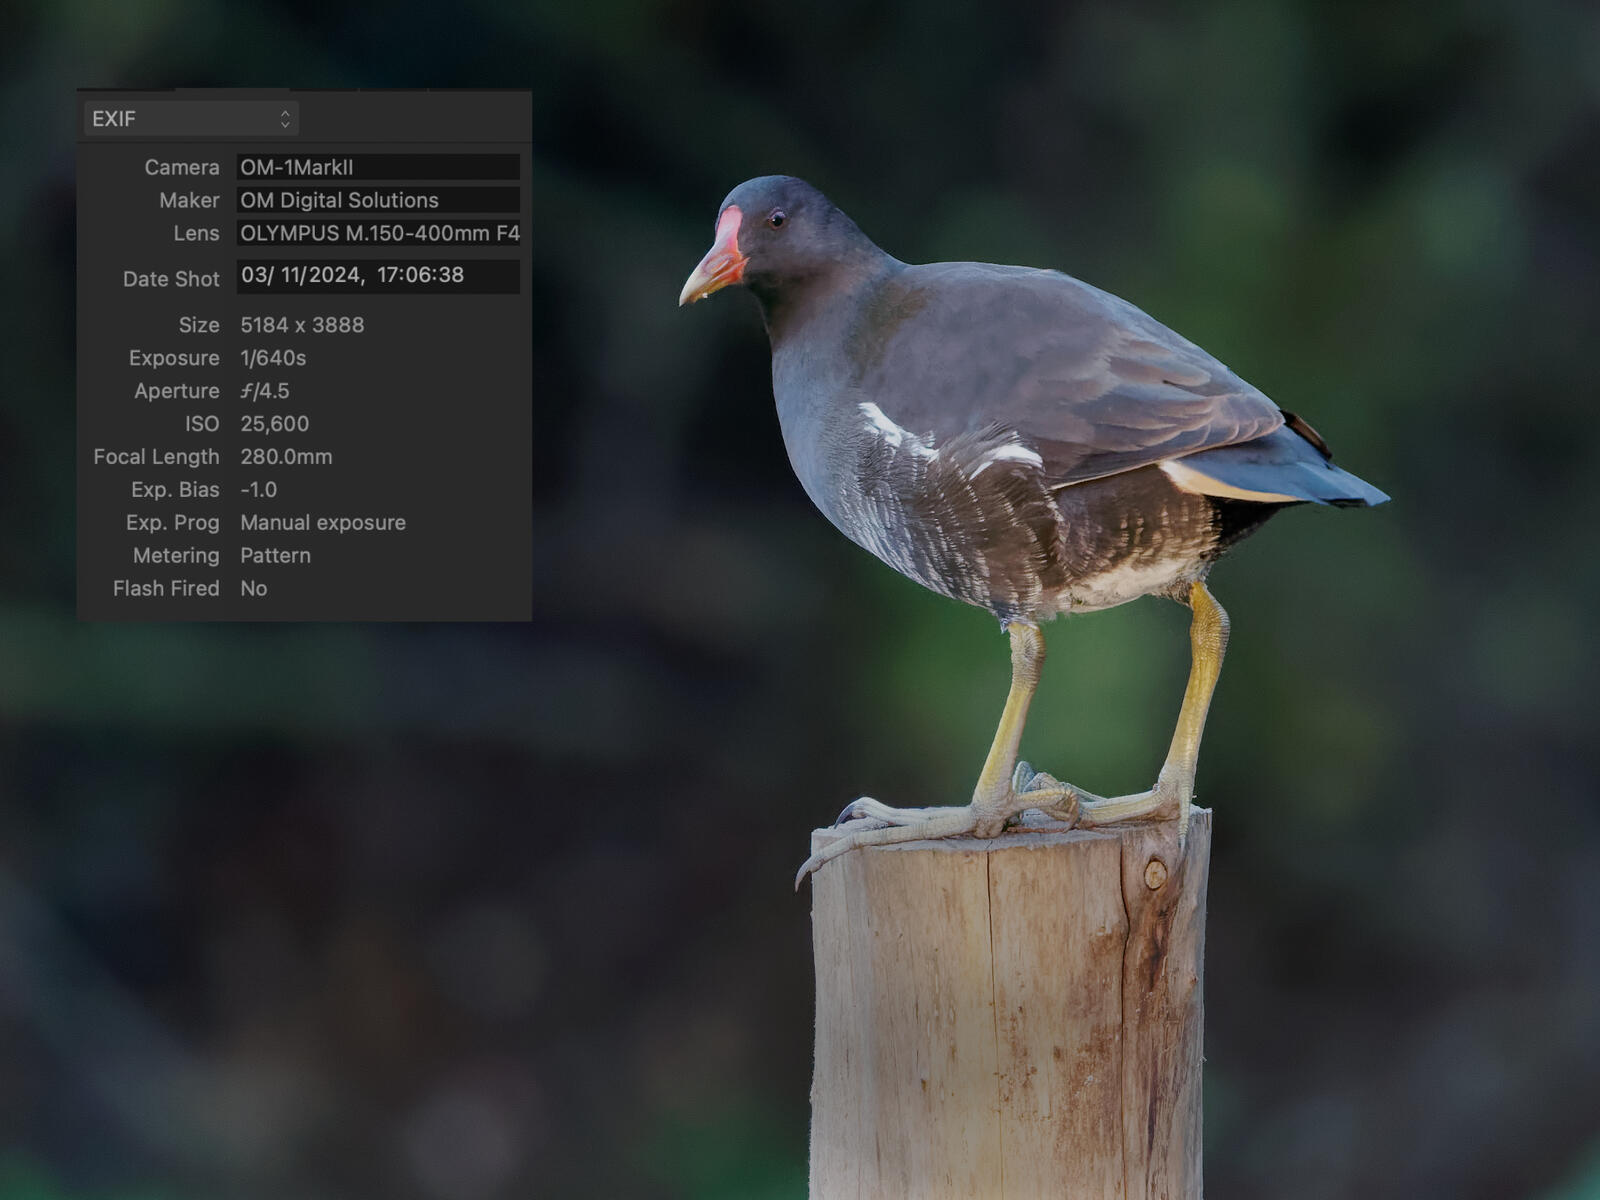Click the Camera label in EXIF panel
Screen dimensions: 1600x1200
(x=181, y=167)
